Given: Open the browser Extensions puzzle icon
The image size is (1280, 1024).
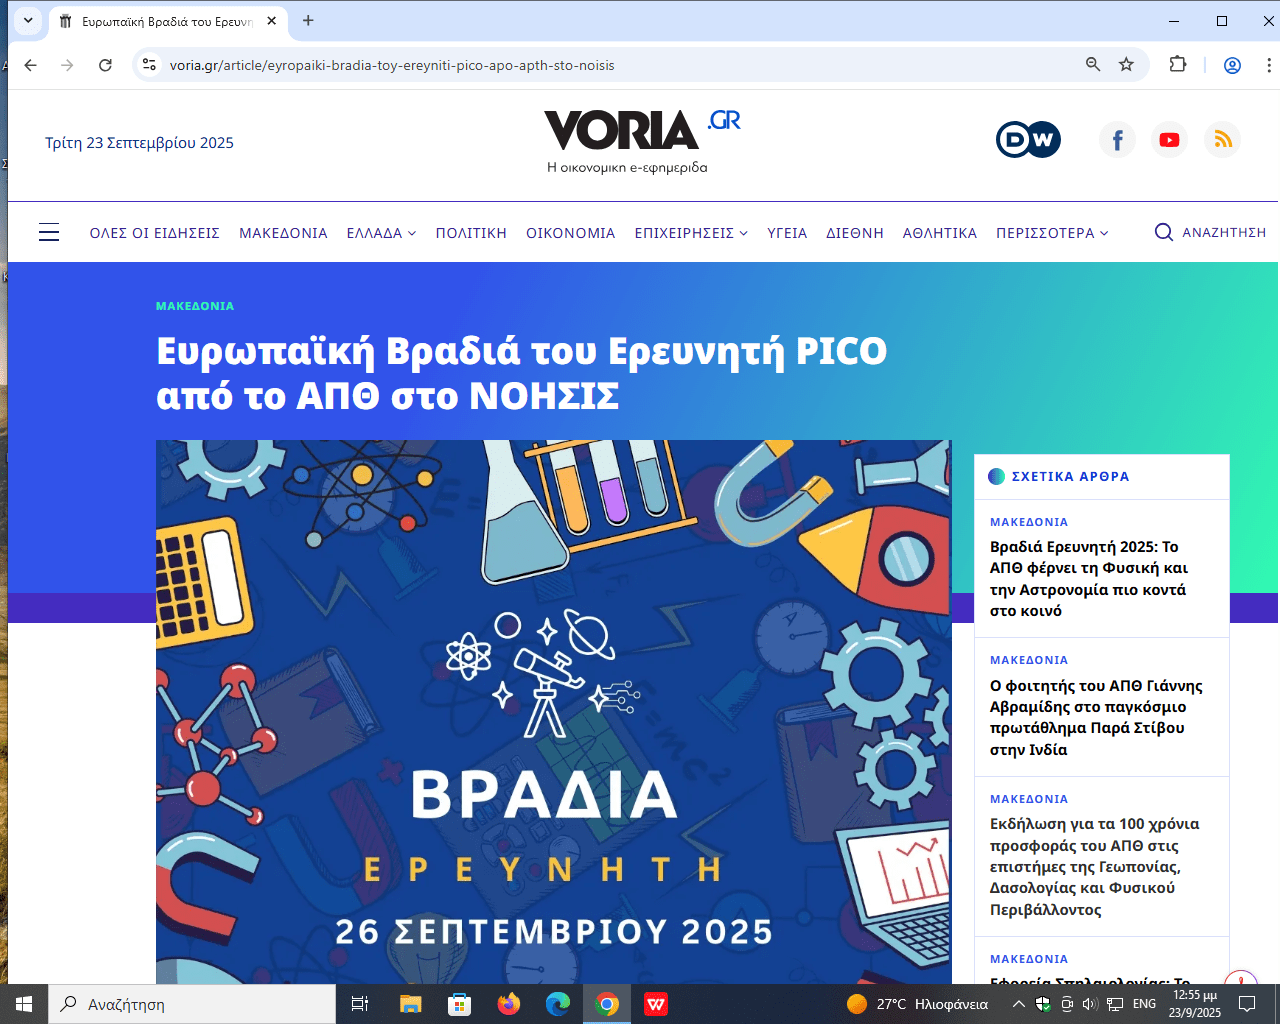Looking at the screenshot, I should pyautogui.click(x=1178, y=65).
